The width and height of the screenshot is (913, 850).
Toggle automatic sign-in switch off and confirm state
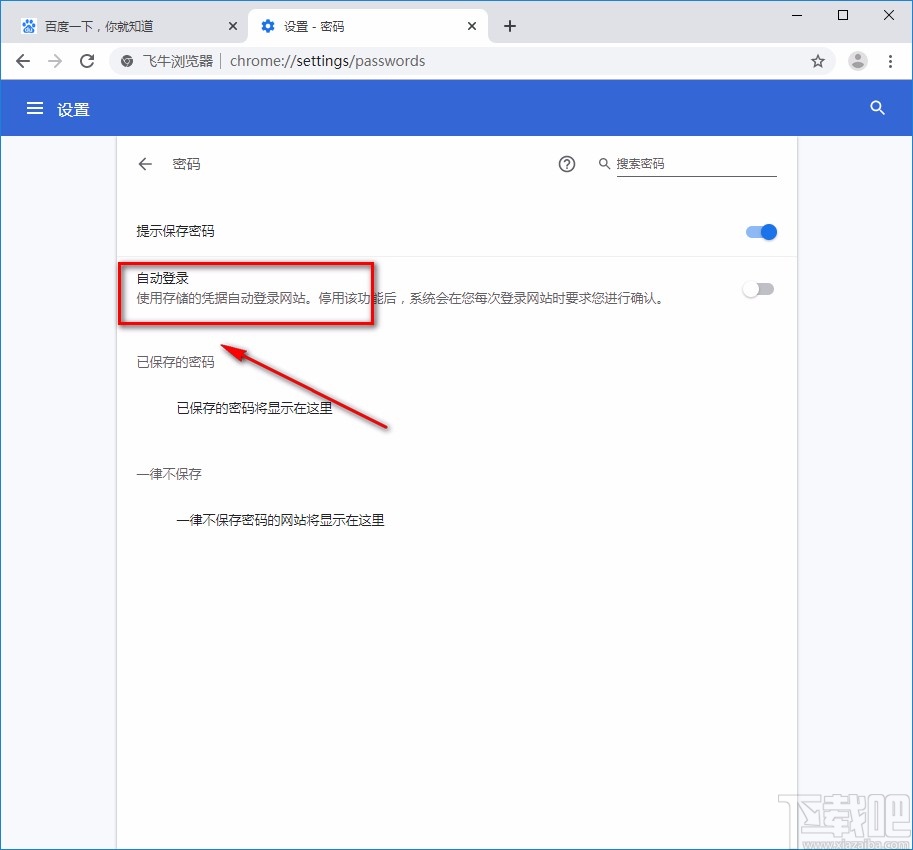(757, 289)
